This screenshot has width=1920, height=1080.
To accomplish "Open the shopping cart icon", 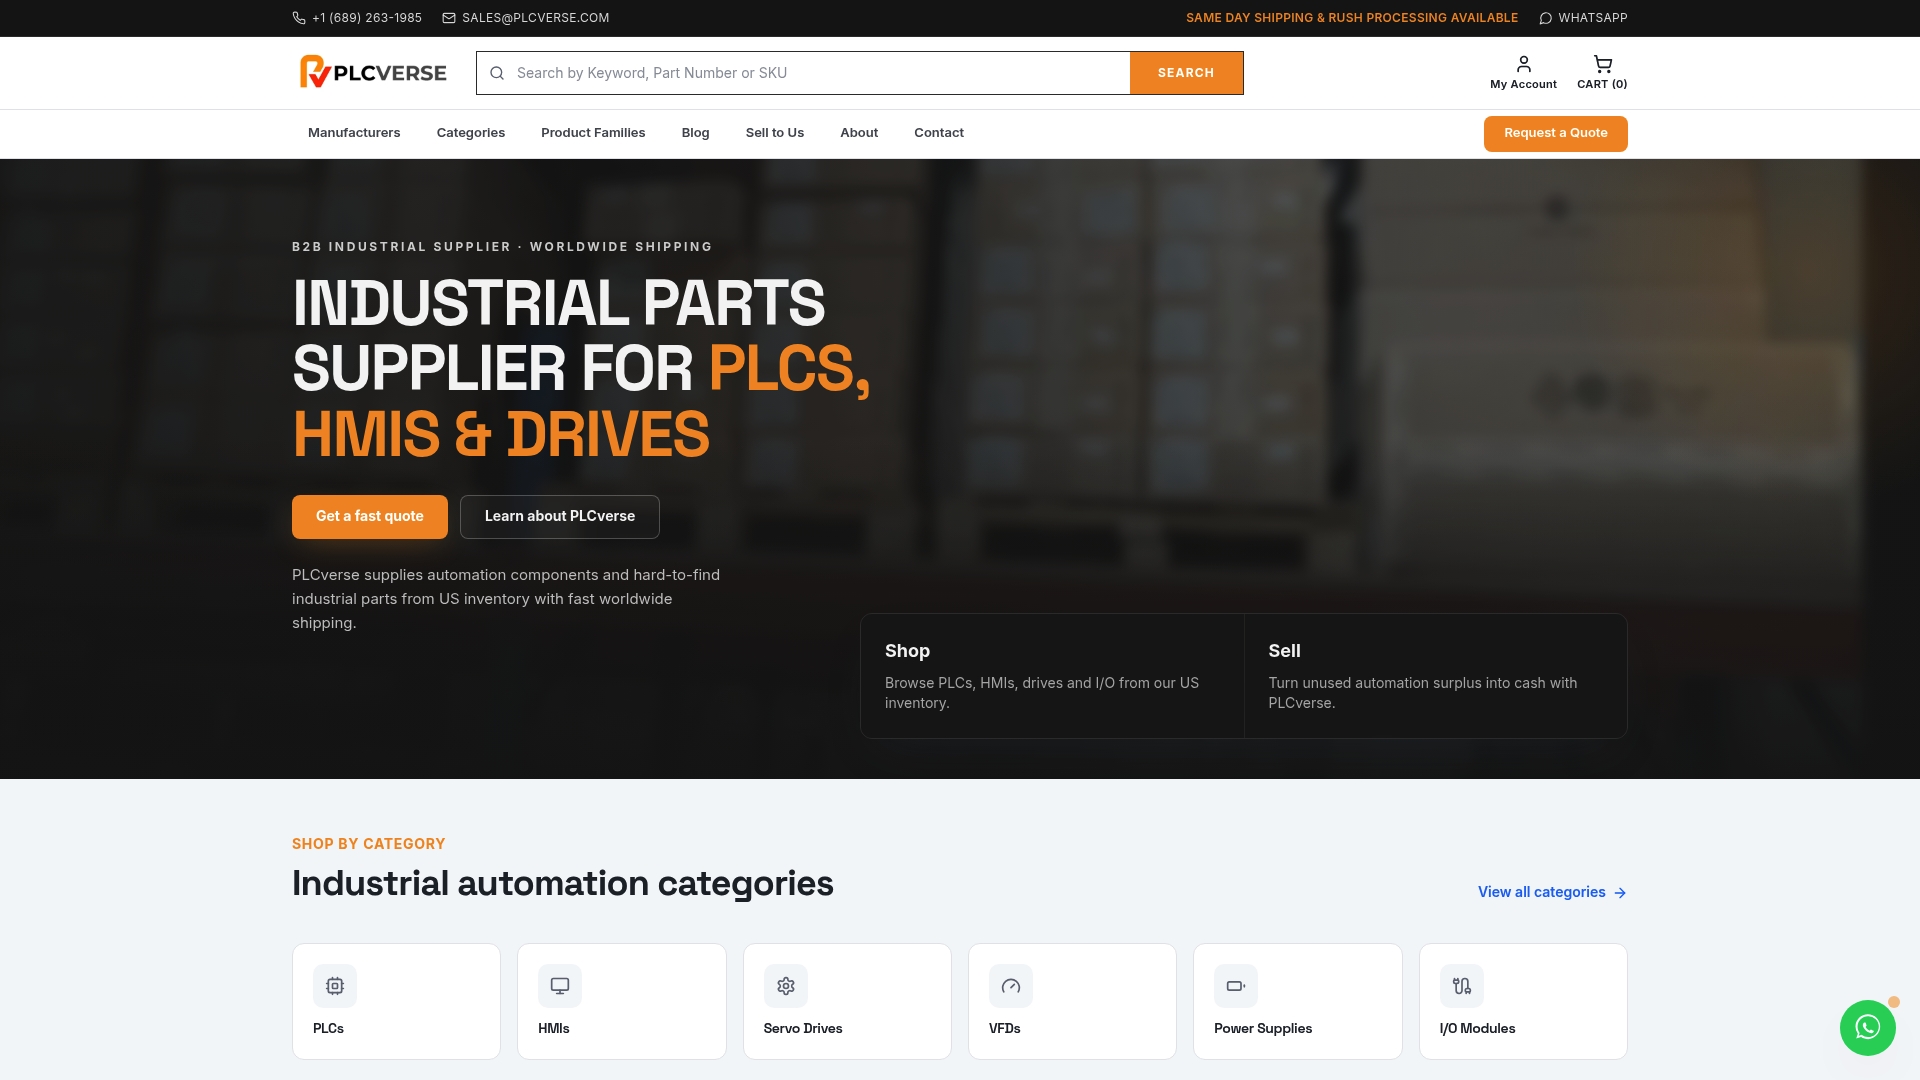I will coord(1602,64).
